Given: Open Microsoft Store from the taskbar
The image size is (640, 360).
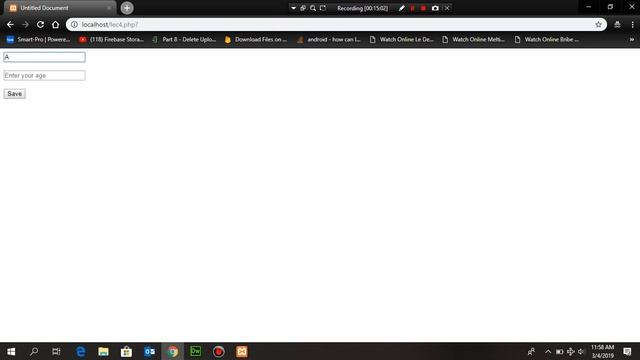Looking at the screenshot, I should pyautogui.click(x=127, y=351).
